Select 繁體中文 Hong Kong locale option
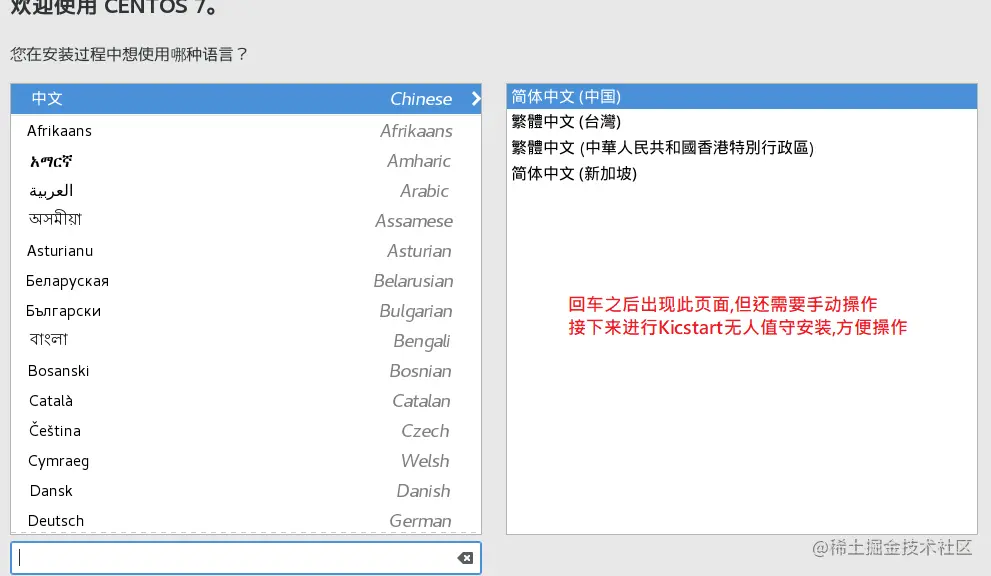991x576 pixels. pyautogui.click(x=741, y=147)
